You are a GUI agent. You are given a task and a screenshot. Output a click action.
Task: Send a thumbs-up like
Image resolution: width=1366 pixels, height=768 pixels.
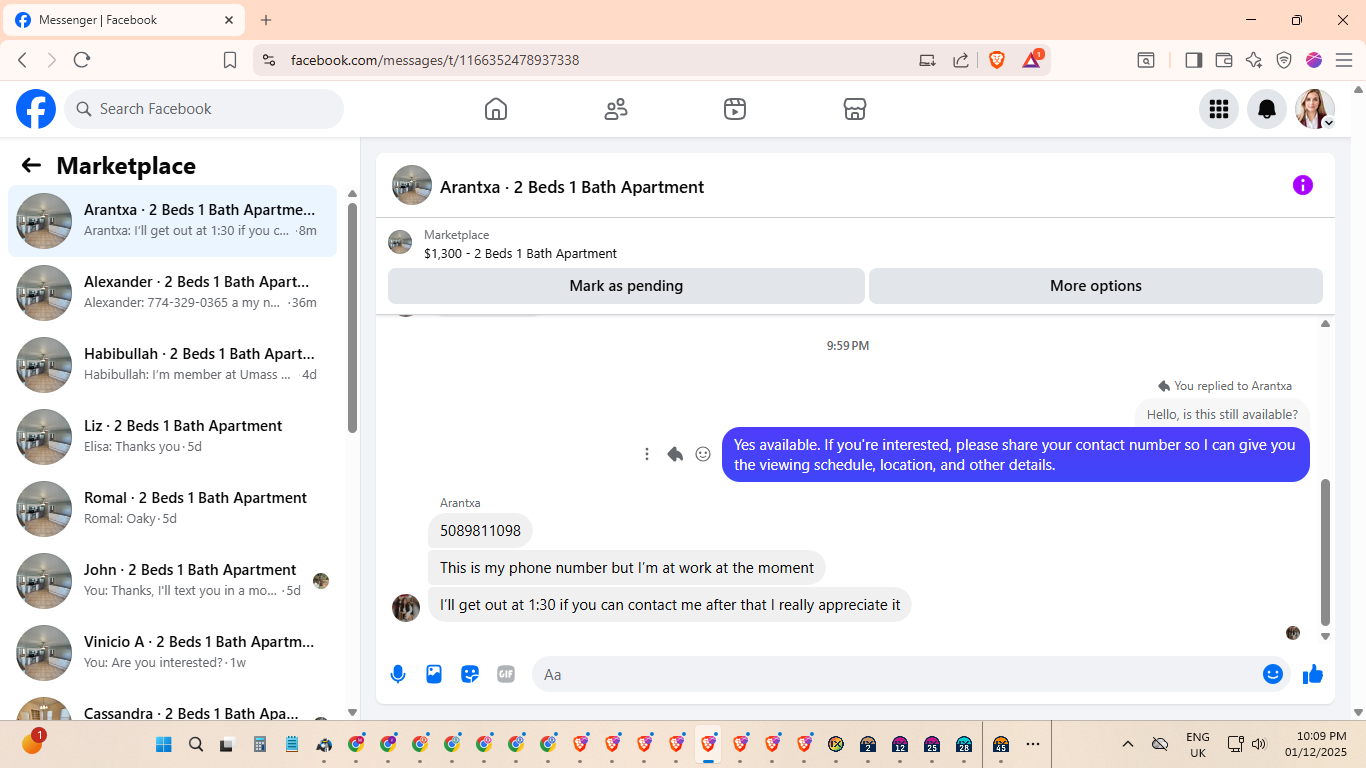pyautogui.click(x=1313, y=674)
